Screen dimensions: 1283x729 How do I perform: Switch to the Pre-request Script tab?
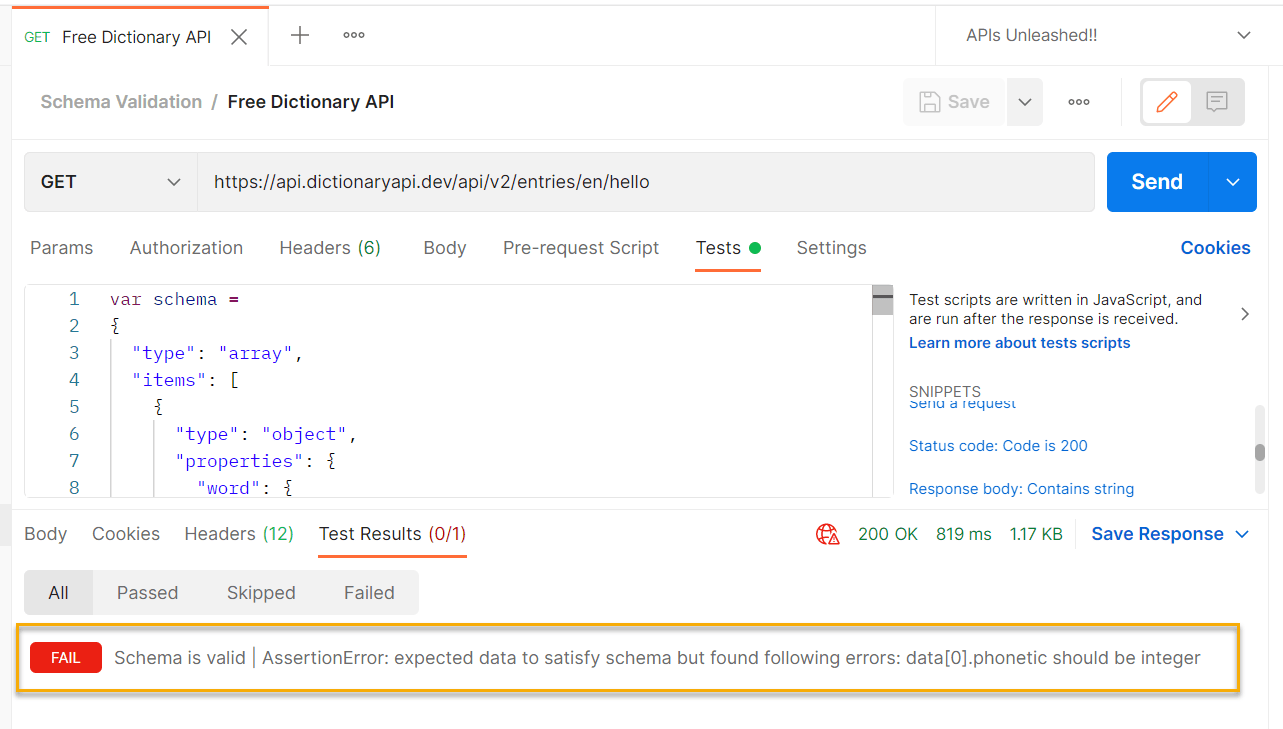pos(581,248)
